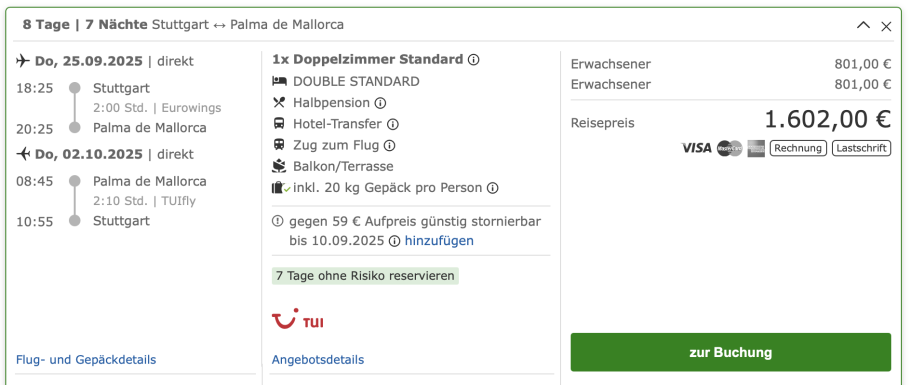Click the Reisepreis 1.602,00 € amount

coord(827,120)
